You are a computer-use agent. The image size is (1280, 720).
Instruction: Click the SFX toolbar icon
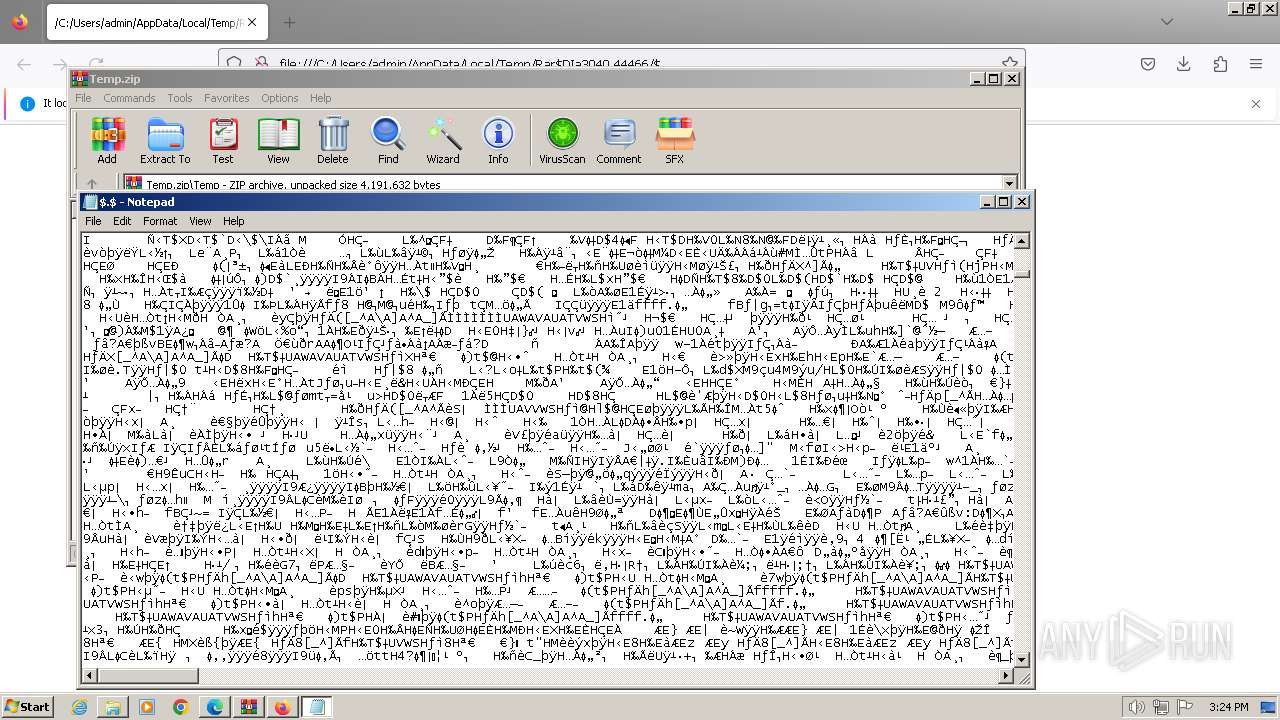[675, 140]
